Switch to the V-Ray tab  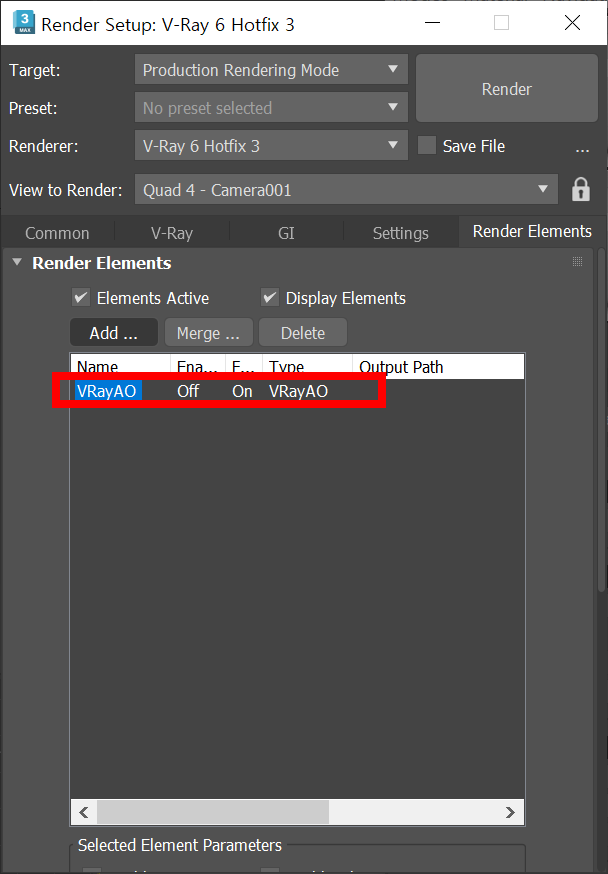pos(172,233)
